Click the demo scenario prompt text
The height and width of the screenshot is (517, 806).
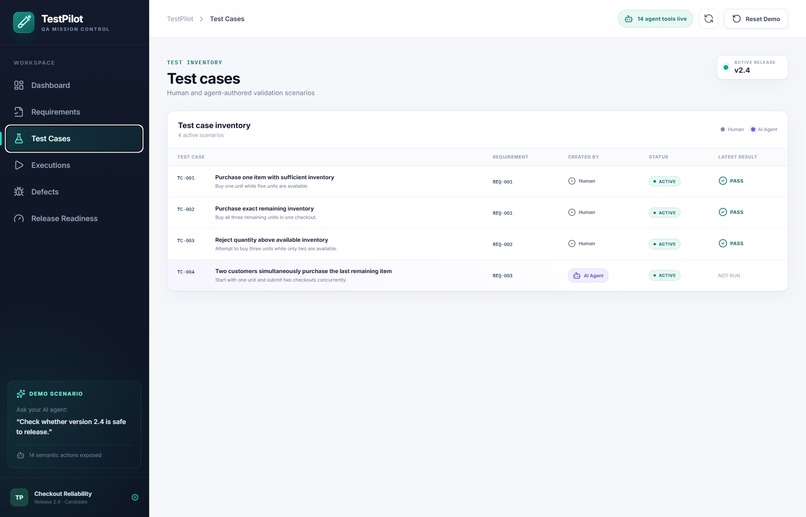(71, 427)
